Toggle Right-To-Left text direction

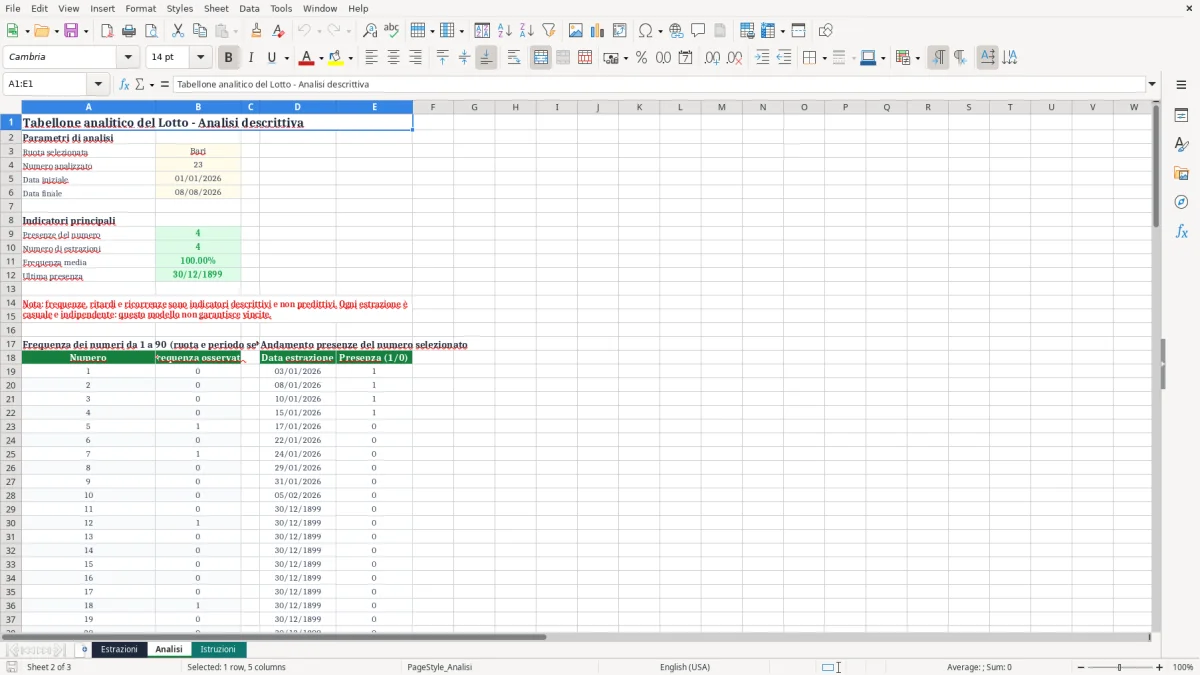960,58
